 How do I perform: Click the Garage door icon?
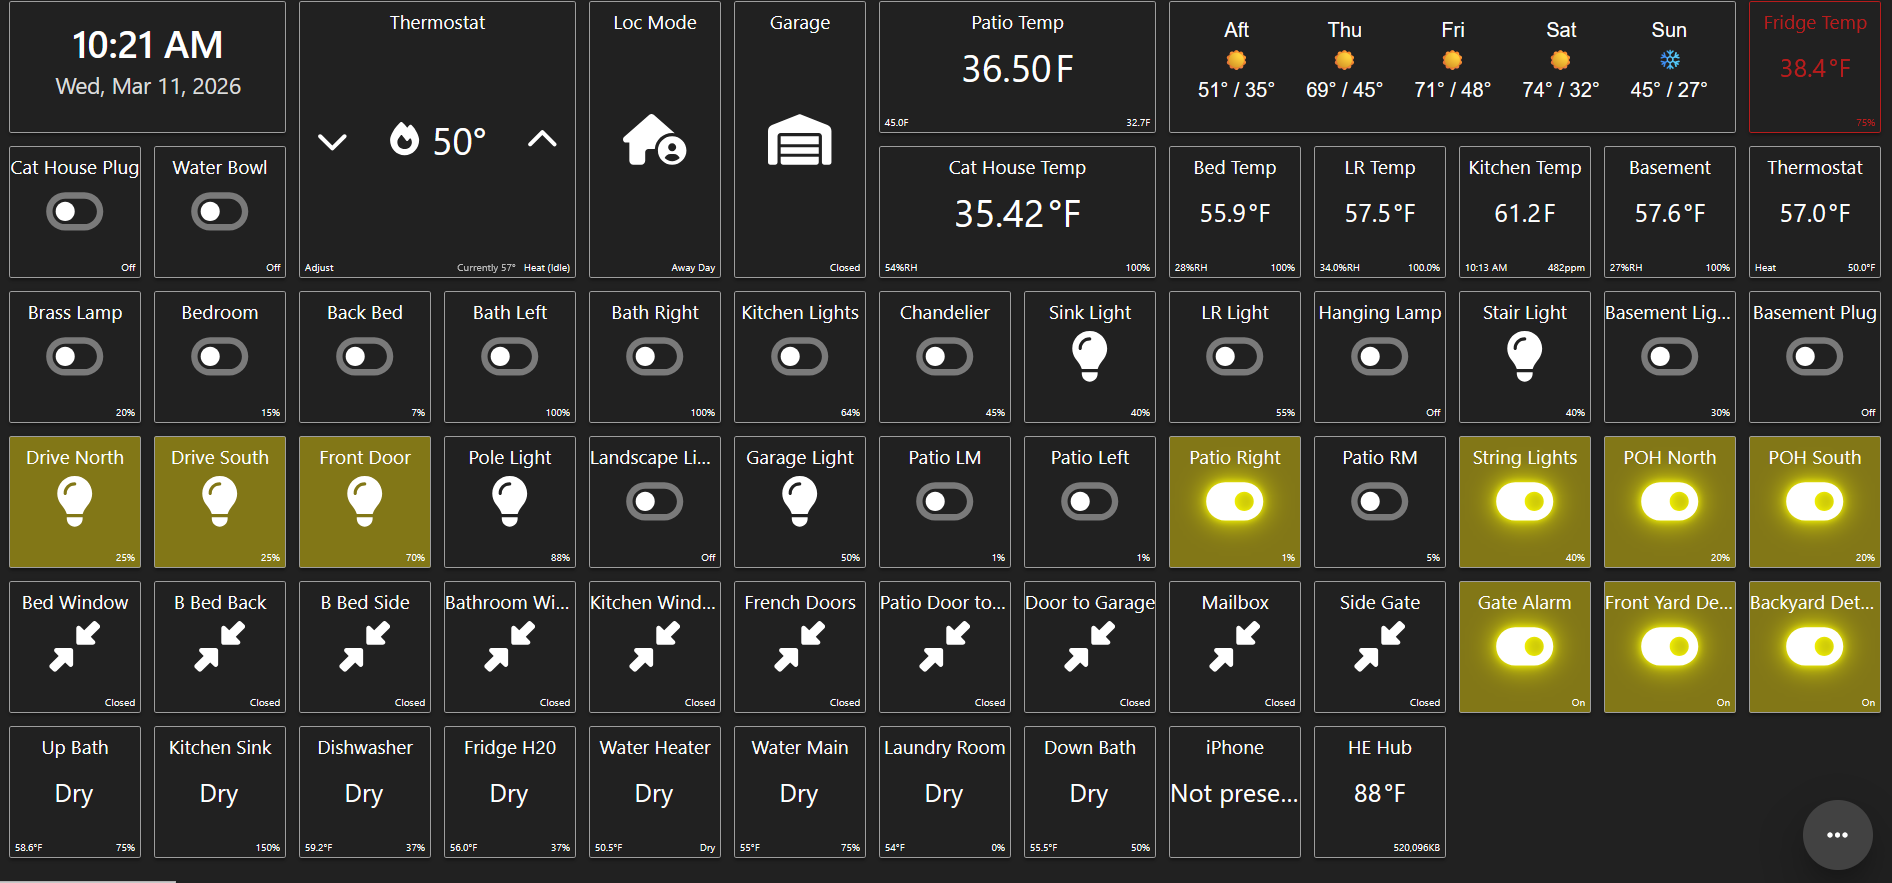tap(799, 141)
